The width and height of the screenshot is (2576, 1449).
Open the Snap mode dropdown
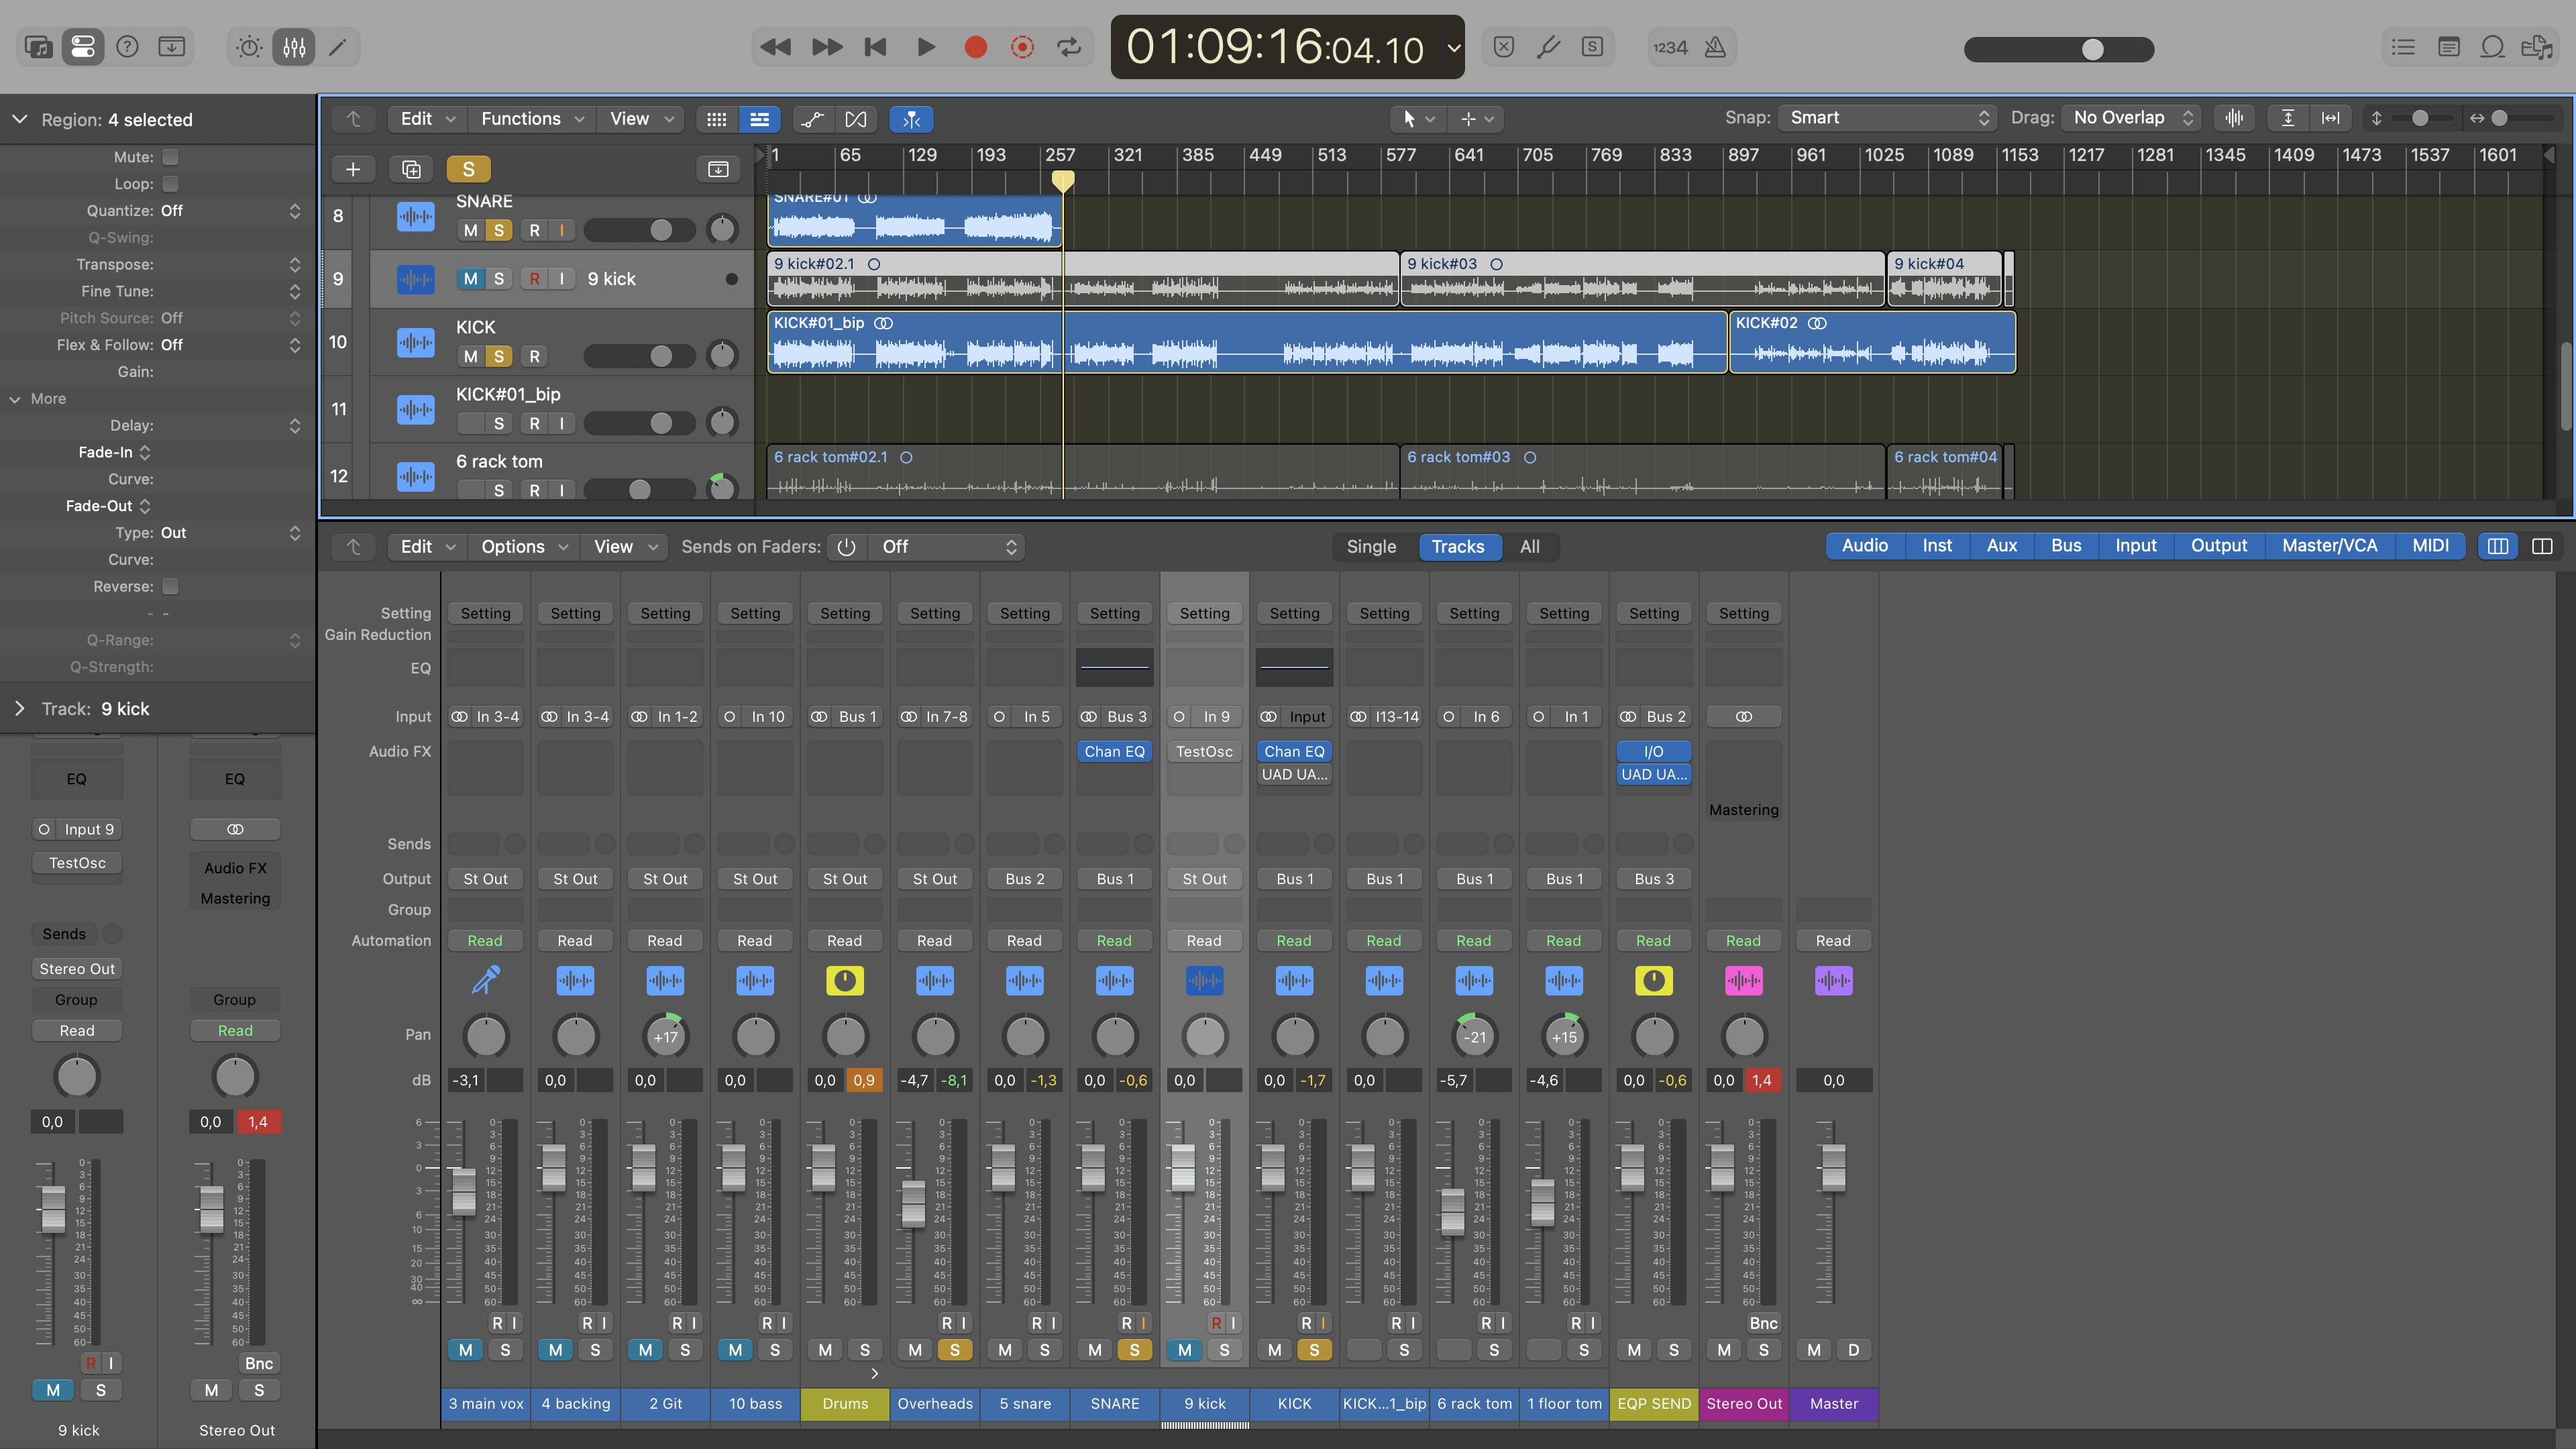(x=1887, y=118)
